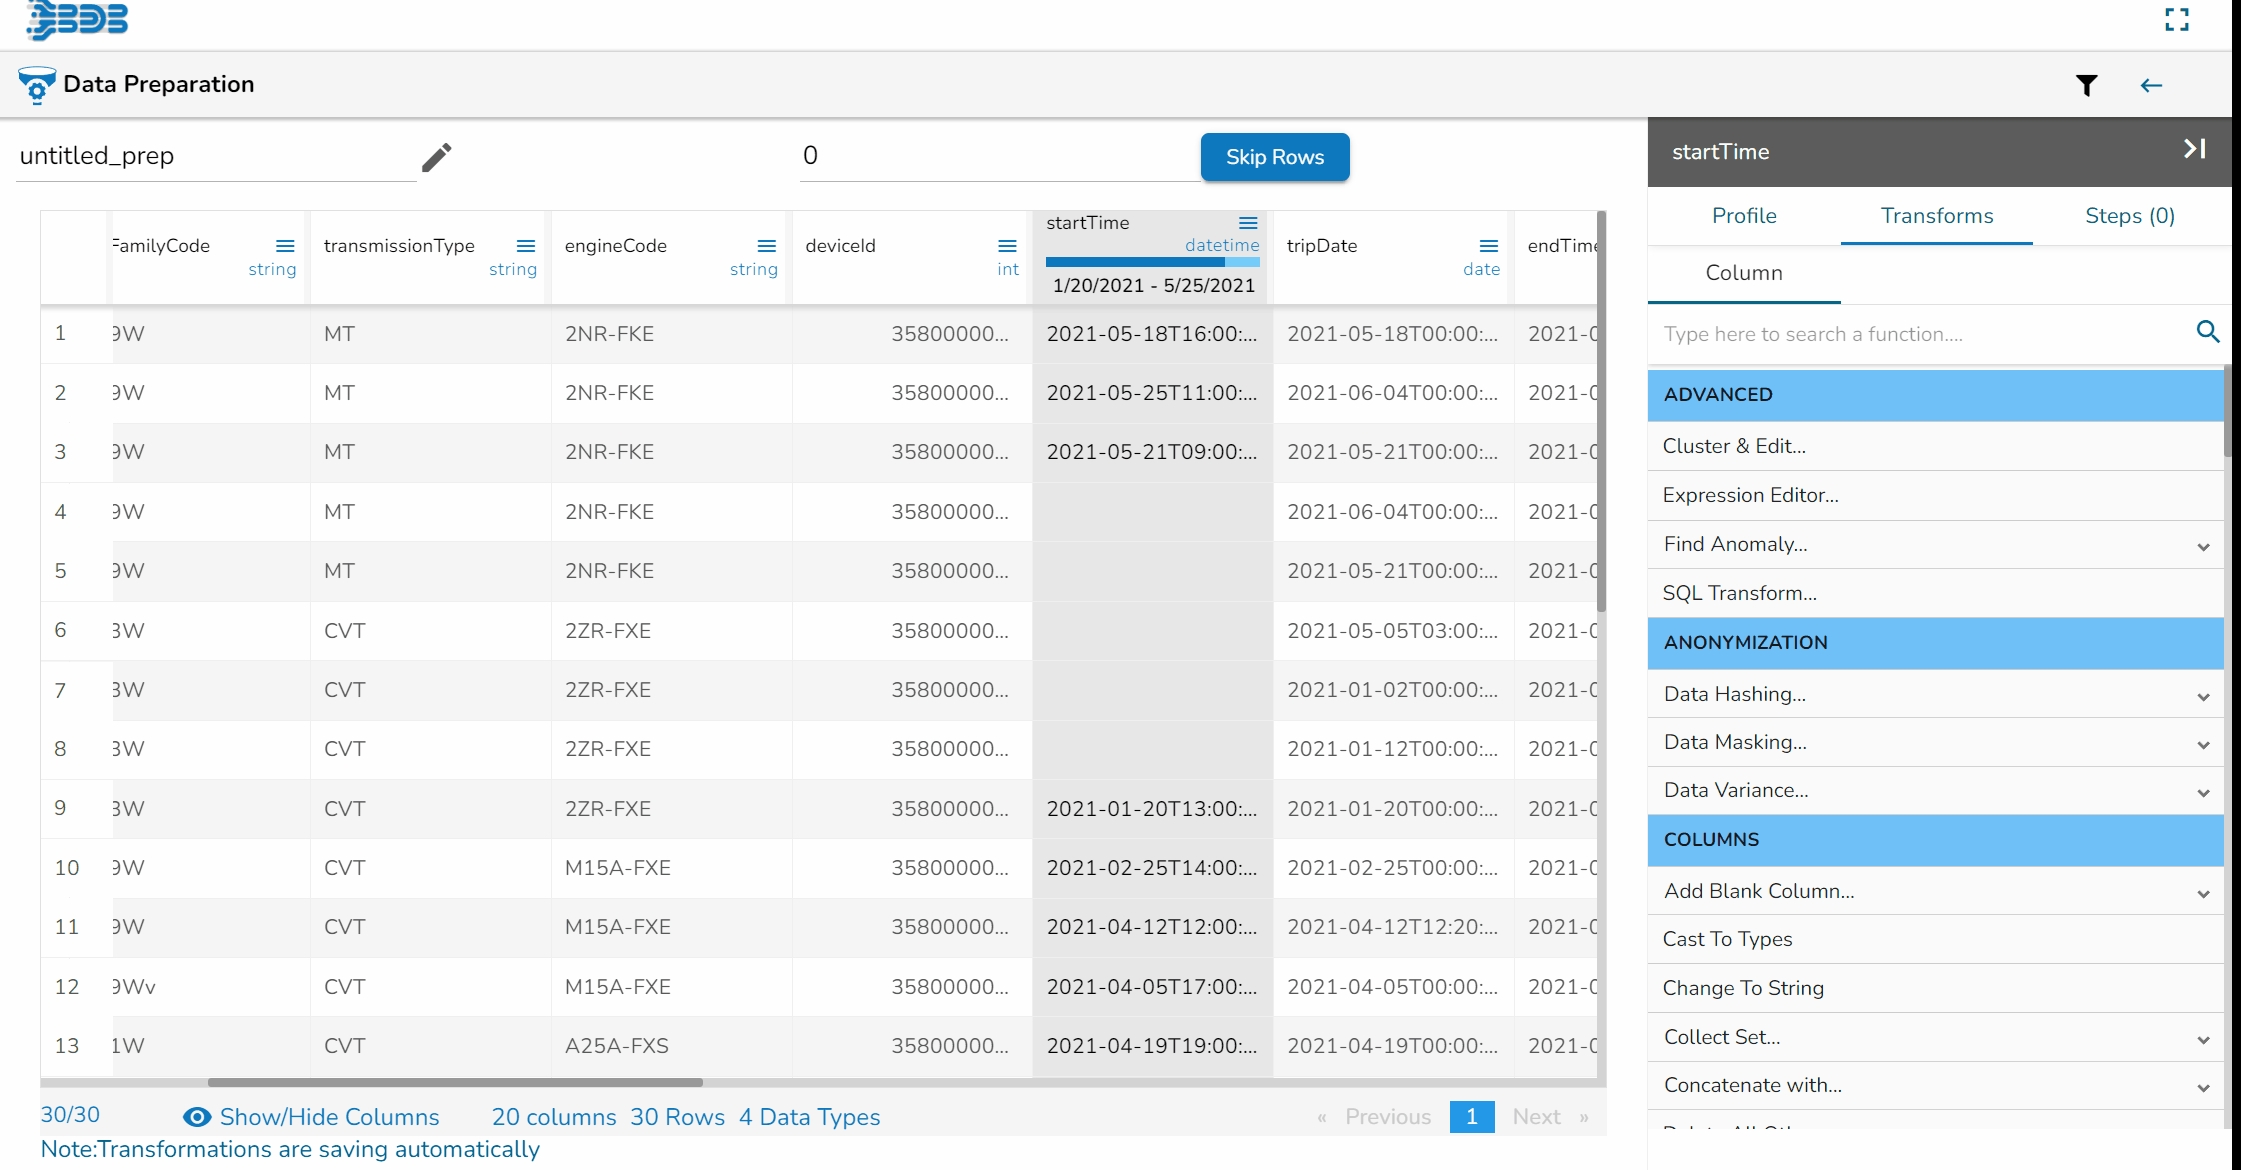Open the Steps (0) tab
This screenshot has height=1170, width=2241.
click(2129, 216)
